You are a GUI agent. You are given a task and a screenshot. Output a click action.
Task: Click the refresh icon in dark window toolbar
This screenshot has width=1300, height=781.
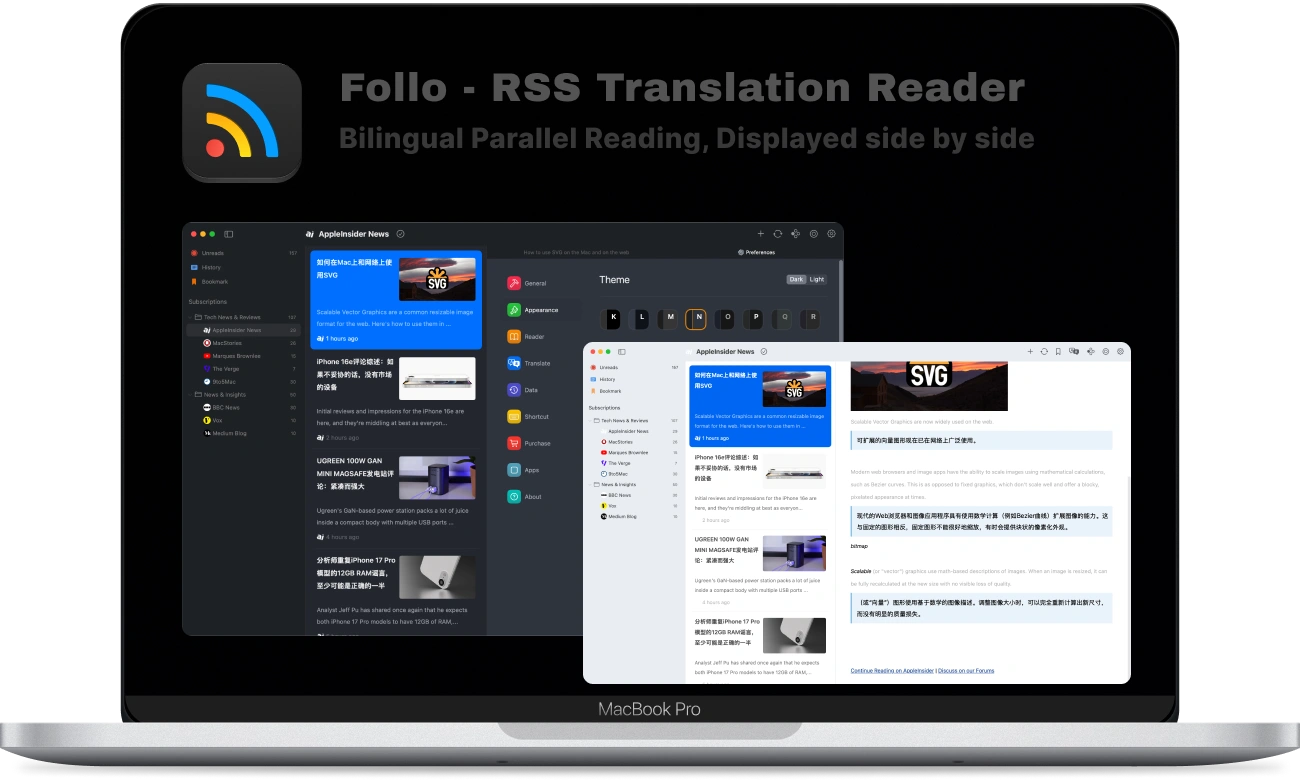pyautogui.click(x=778, y=234)
